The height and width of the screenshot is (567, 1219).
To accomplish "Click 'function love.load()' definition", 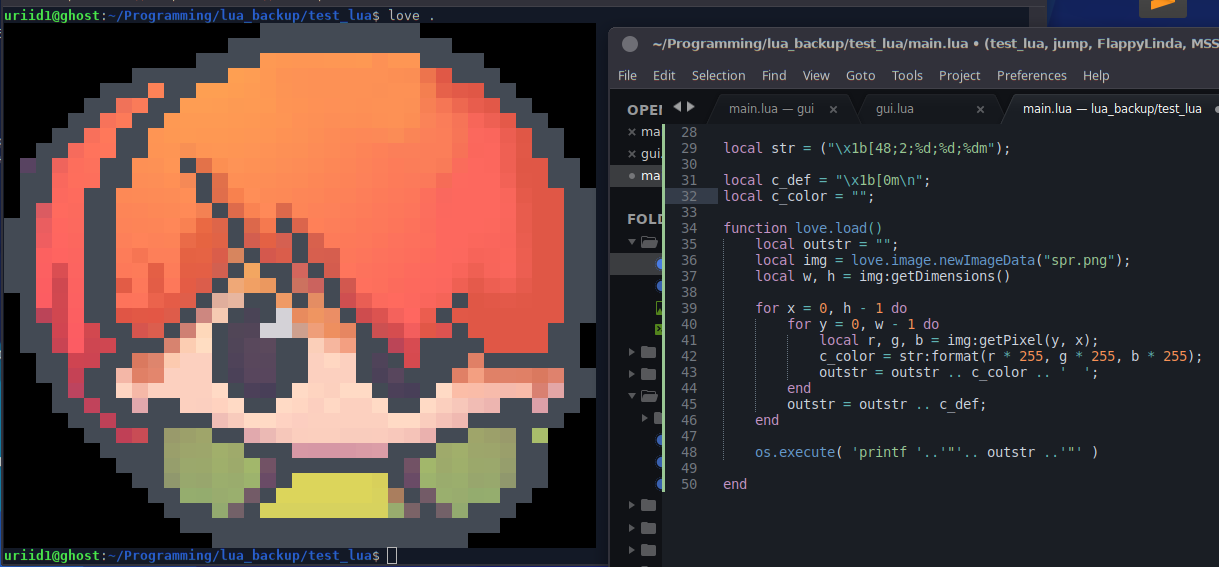I will [803, 228].
